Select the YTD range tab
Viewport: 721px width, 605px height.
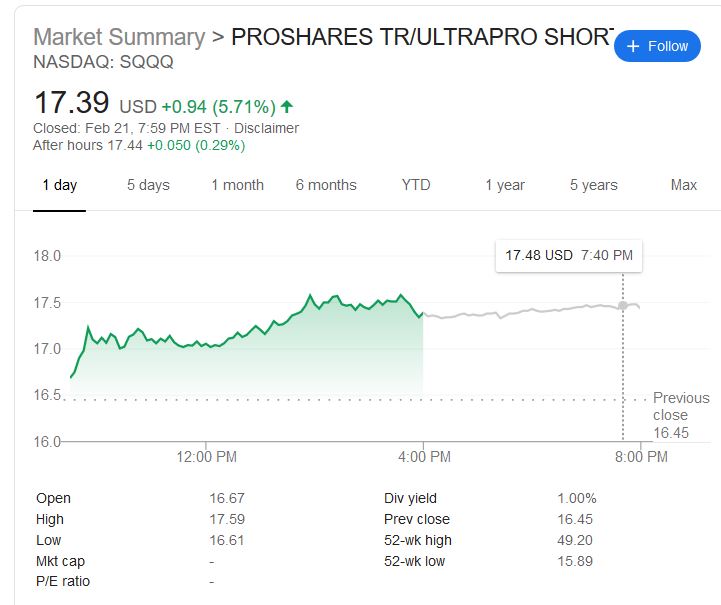tap(416, 185)
